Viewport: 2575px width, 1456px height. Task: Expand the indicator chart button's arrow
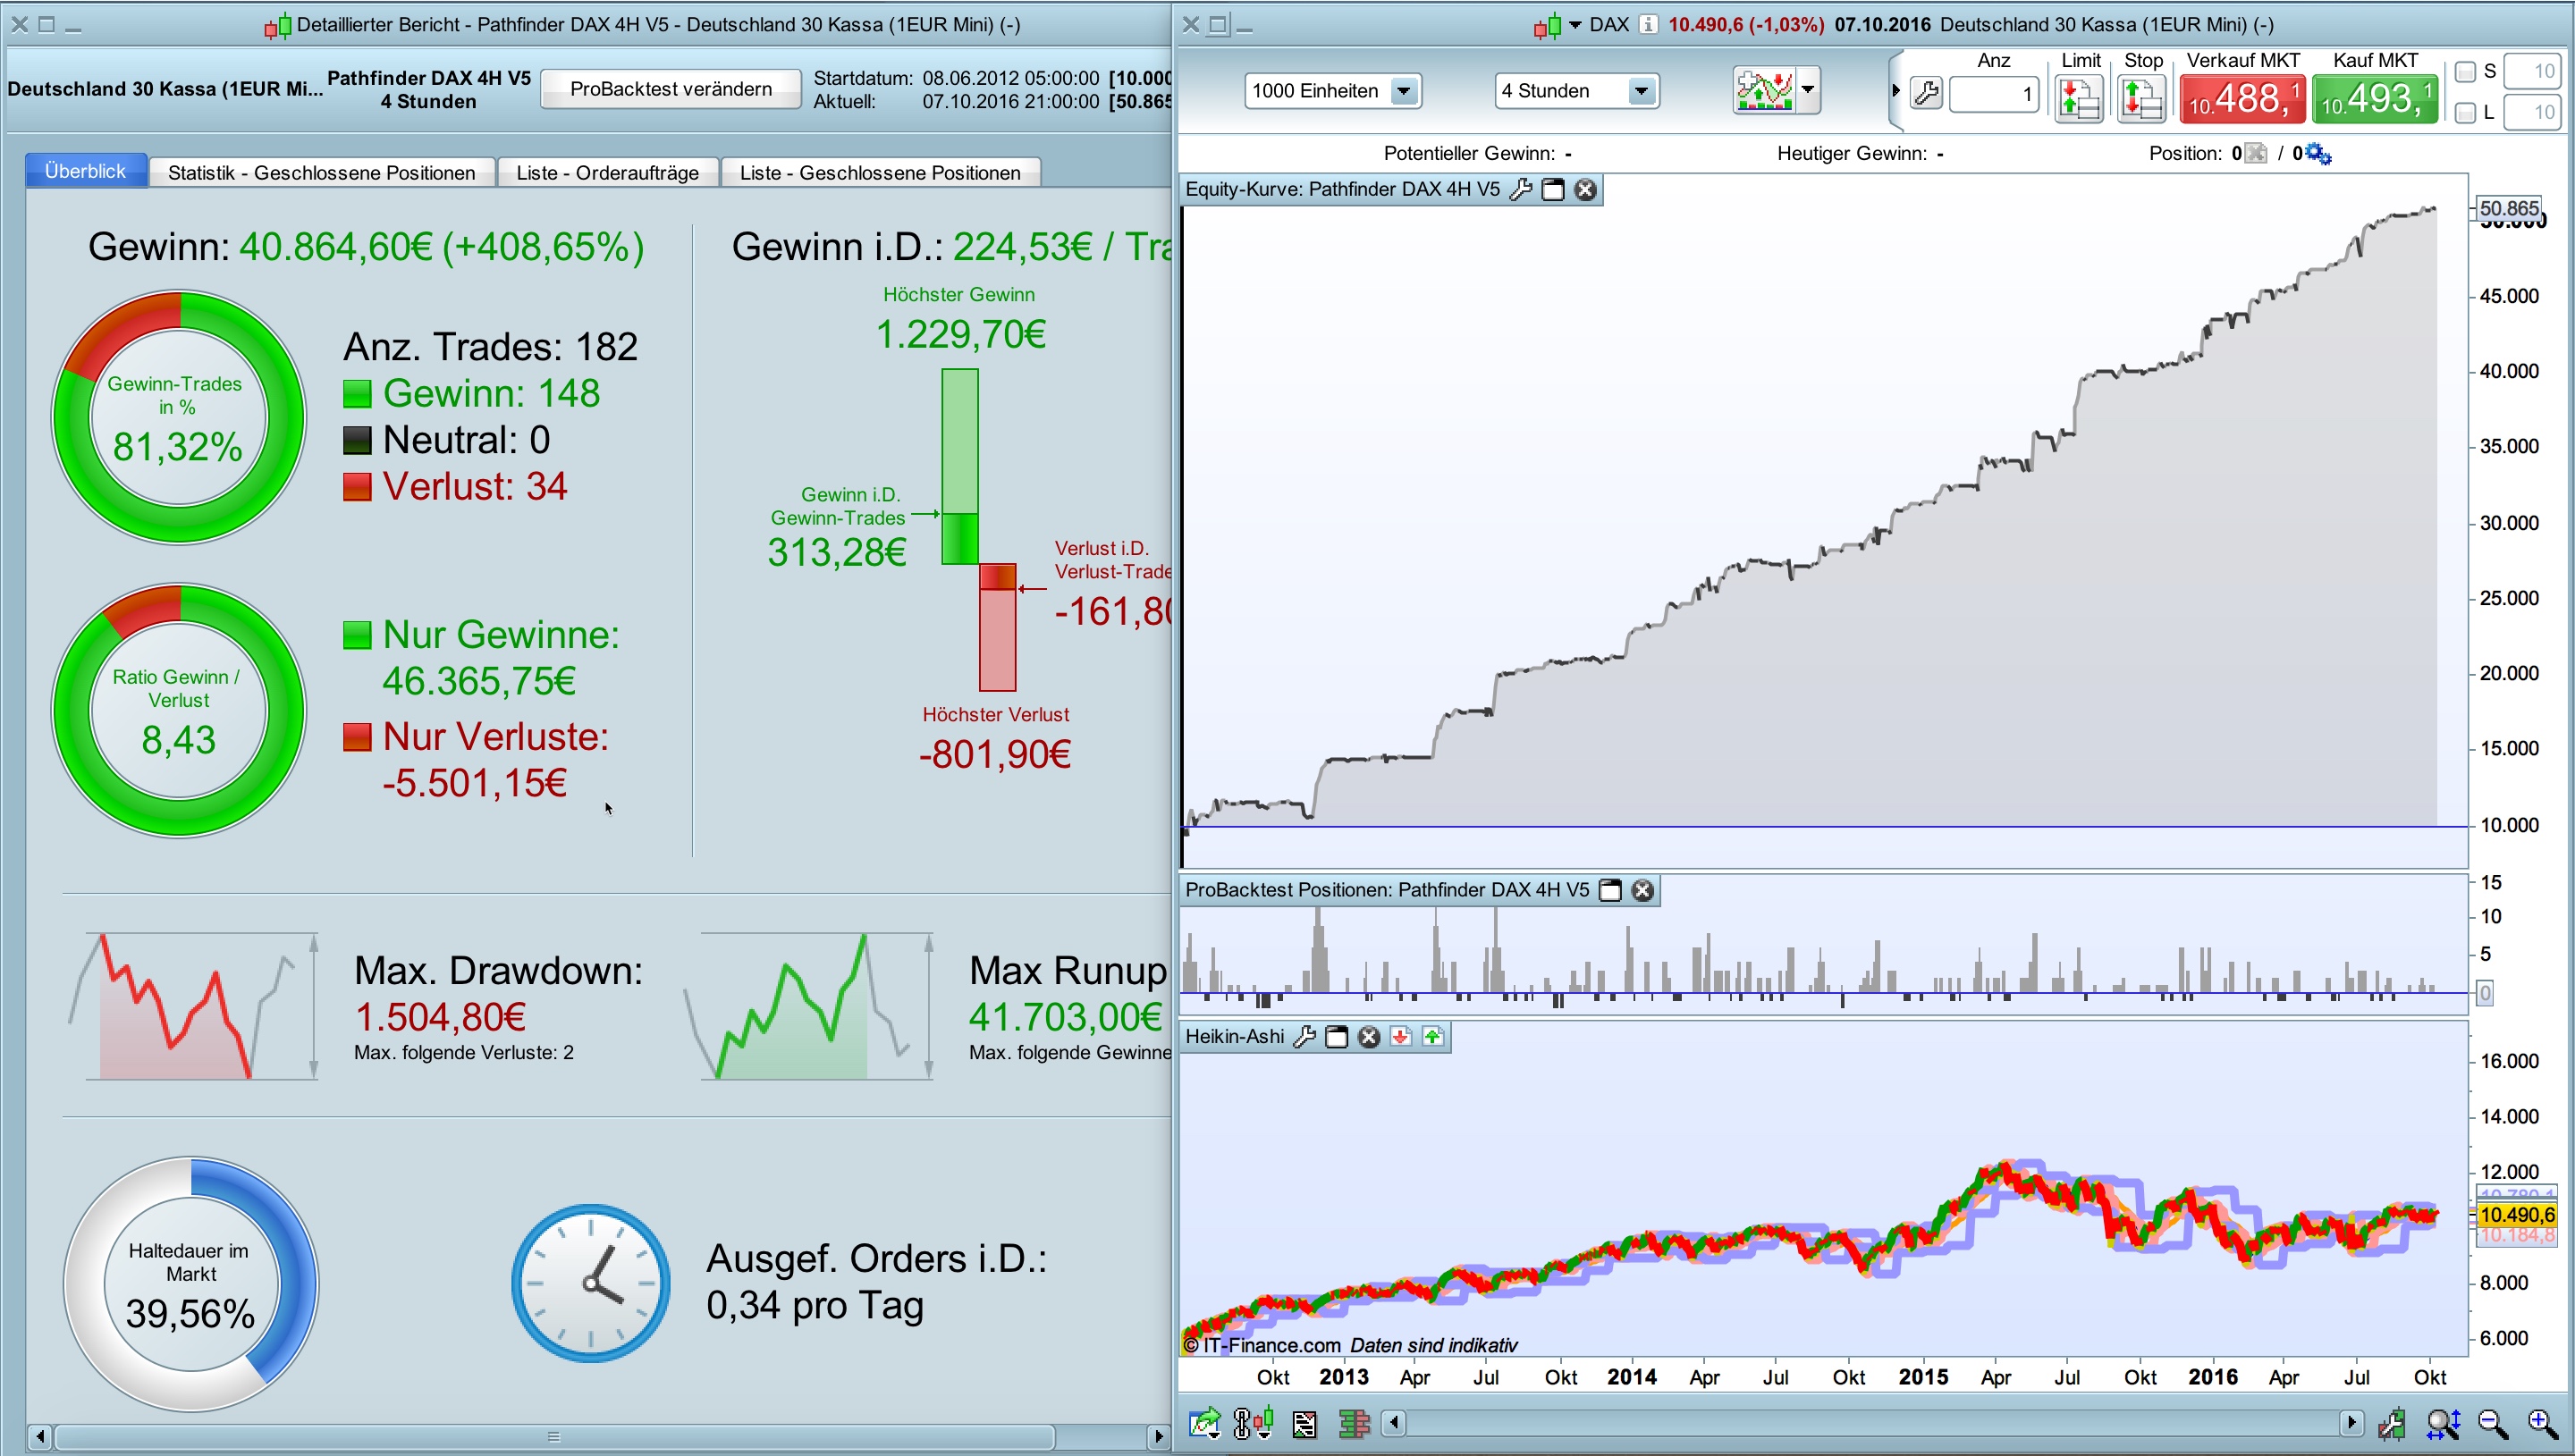click(x=1808, y=90)
